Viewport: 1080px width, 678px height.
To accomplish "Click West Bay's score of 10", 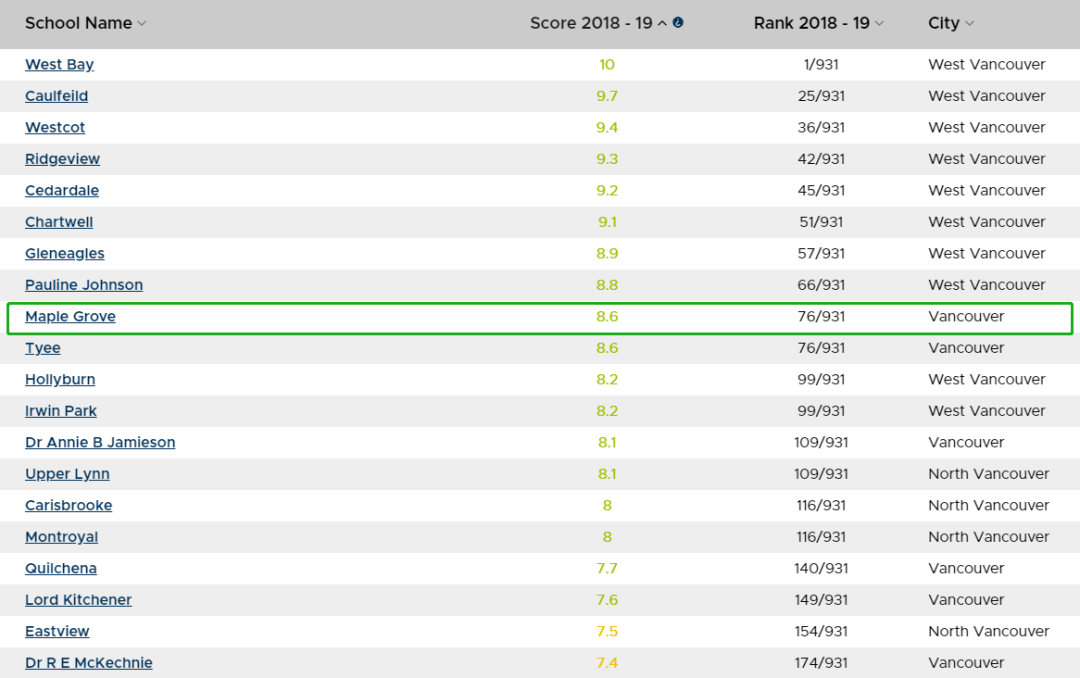I will 607,65.
